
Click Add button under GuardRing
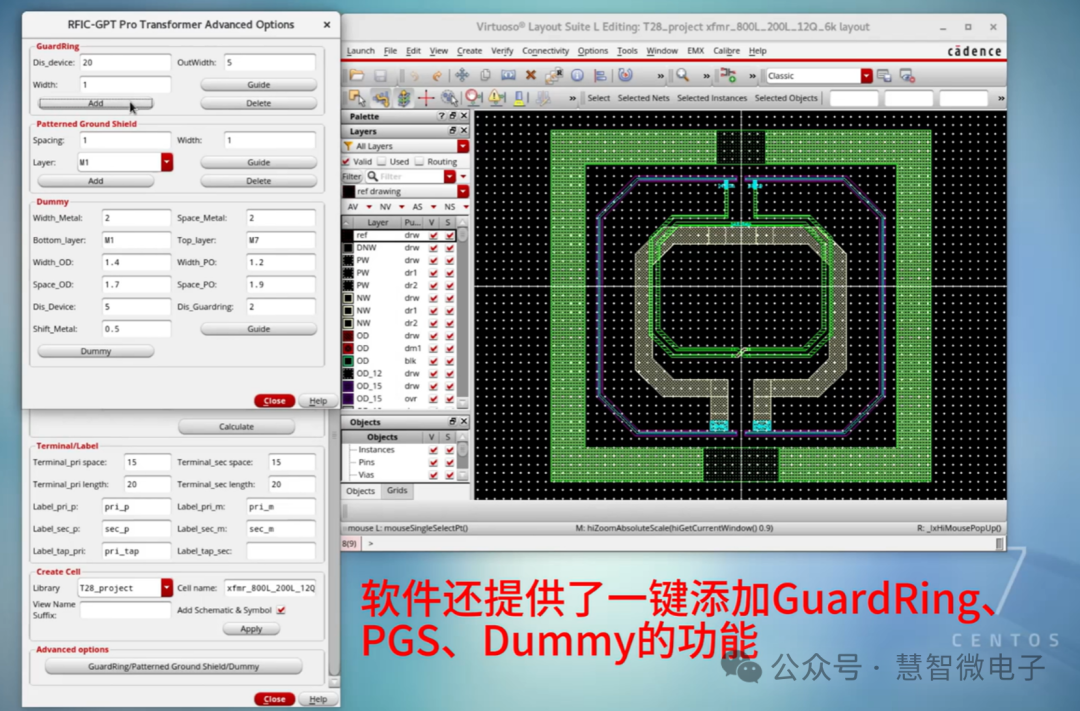[95, 103]
